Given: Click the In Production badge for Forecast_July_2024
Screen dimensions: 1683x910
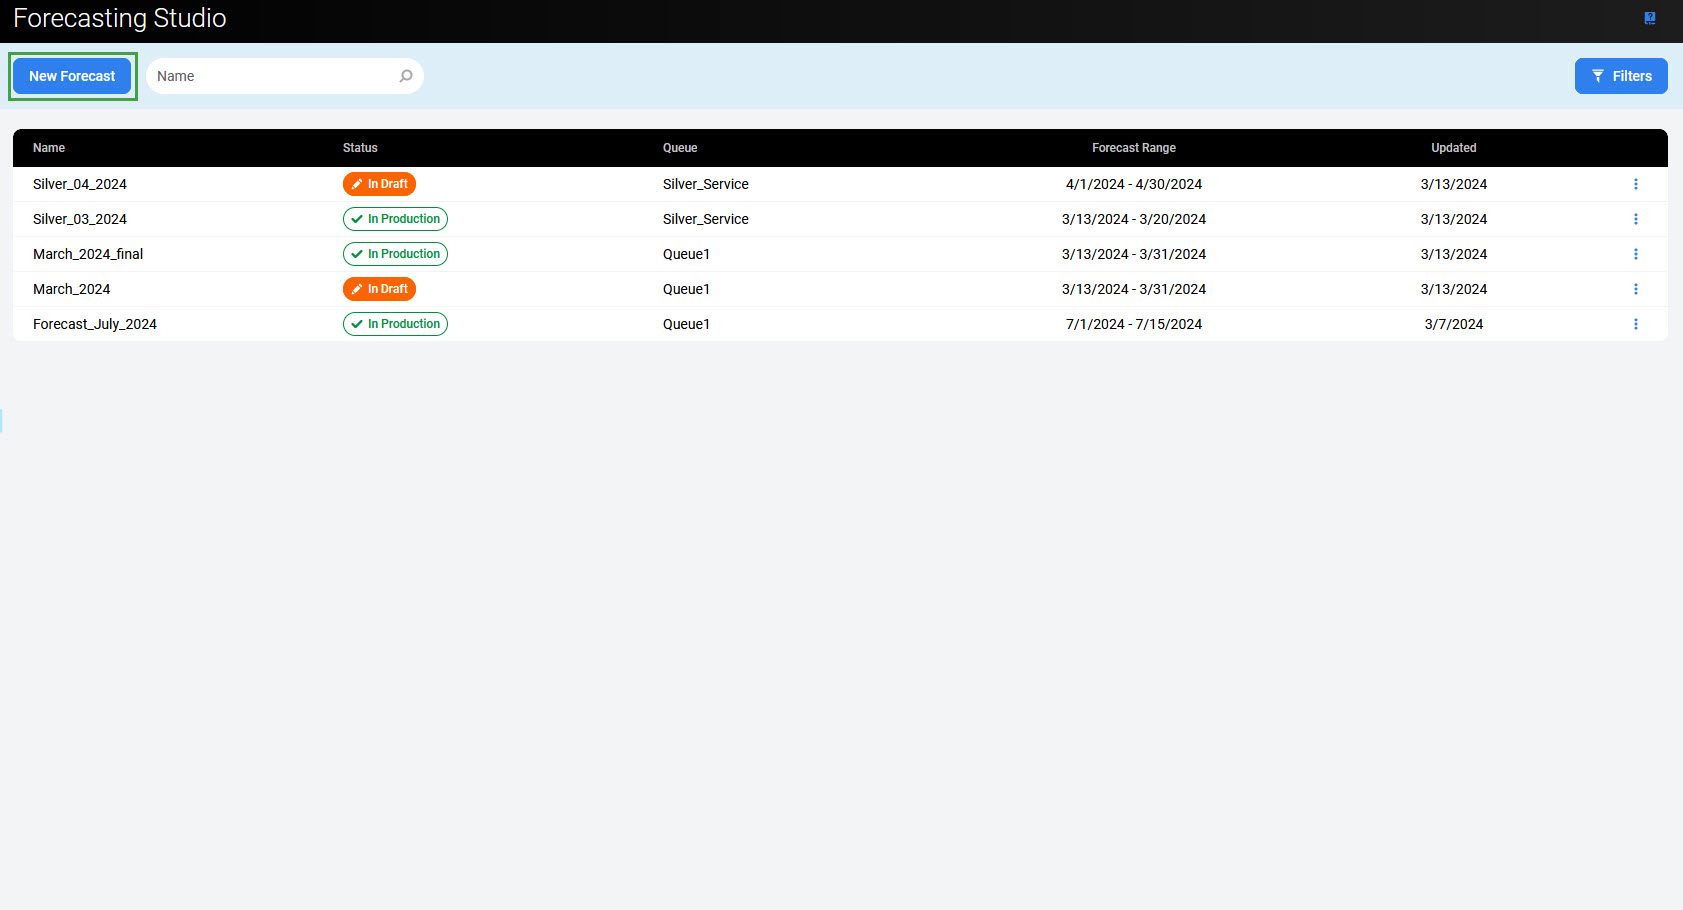Looking at the screenshot, I should pos(395,324).
